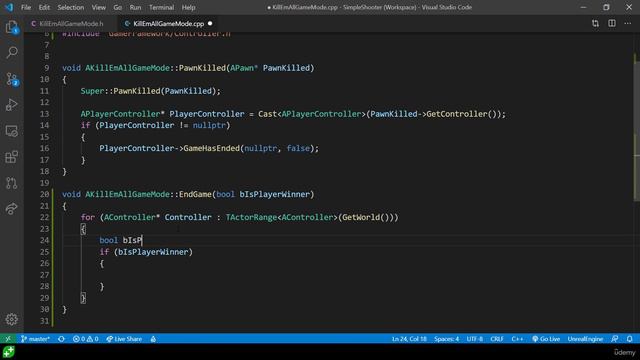Change CRLF end of line sequence

click(x=497, y=339)
